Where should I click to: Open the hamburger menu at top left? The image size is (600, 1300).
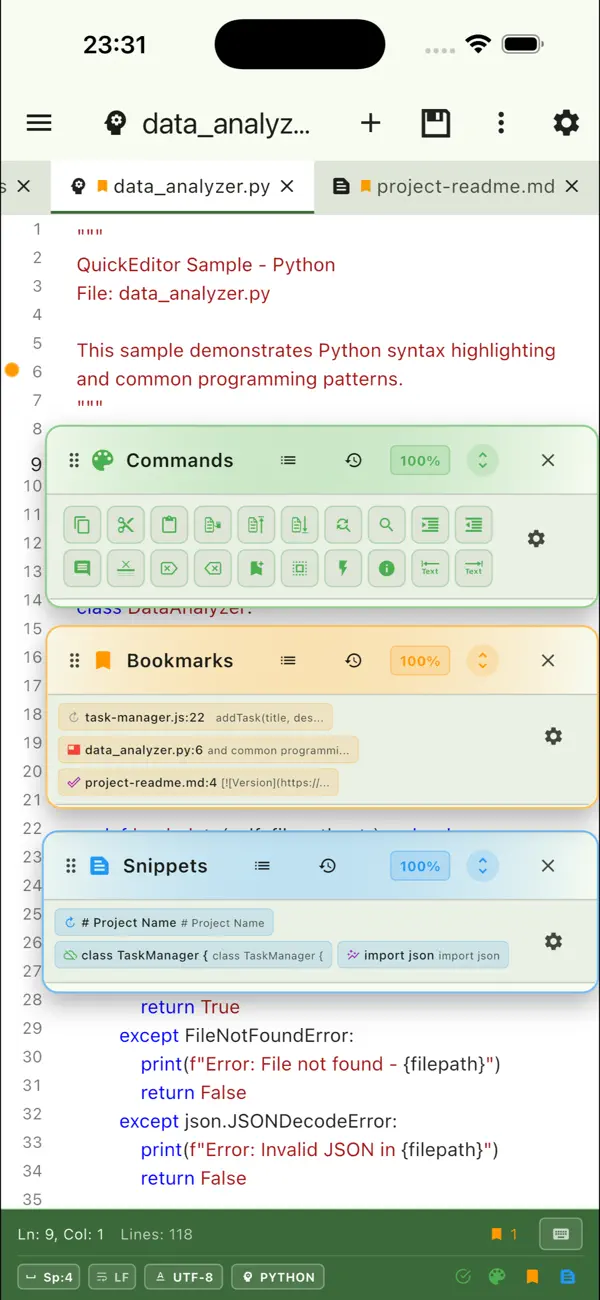pos(38,123)
